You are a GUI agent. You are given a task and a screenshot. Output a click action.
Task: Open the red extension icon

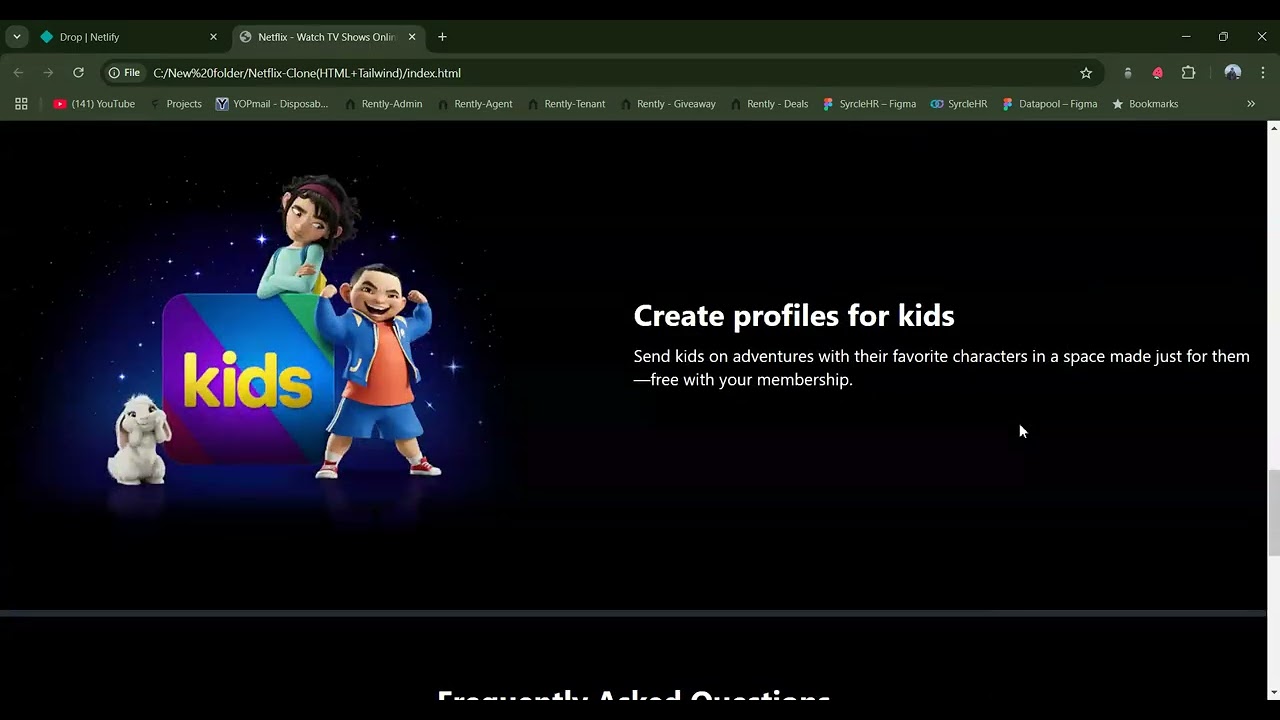[x=1158, y=73]
